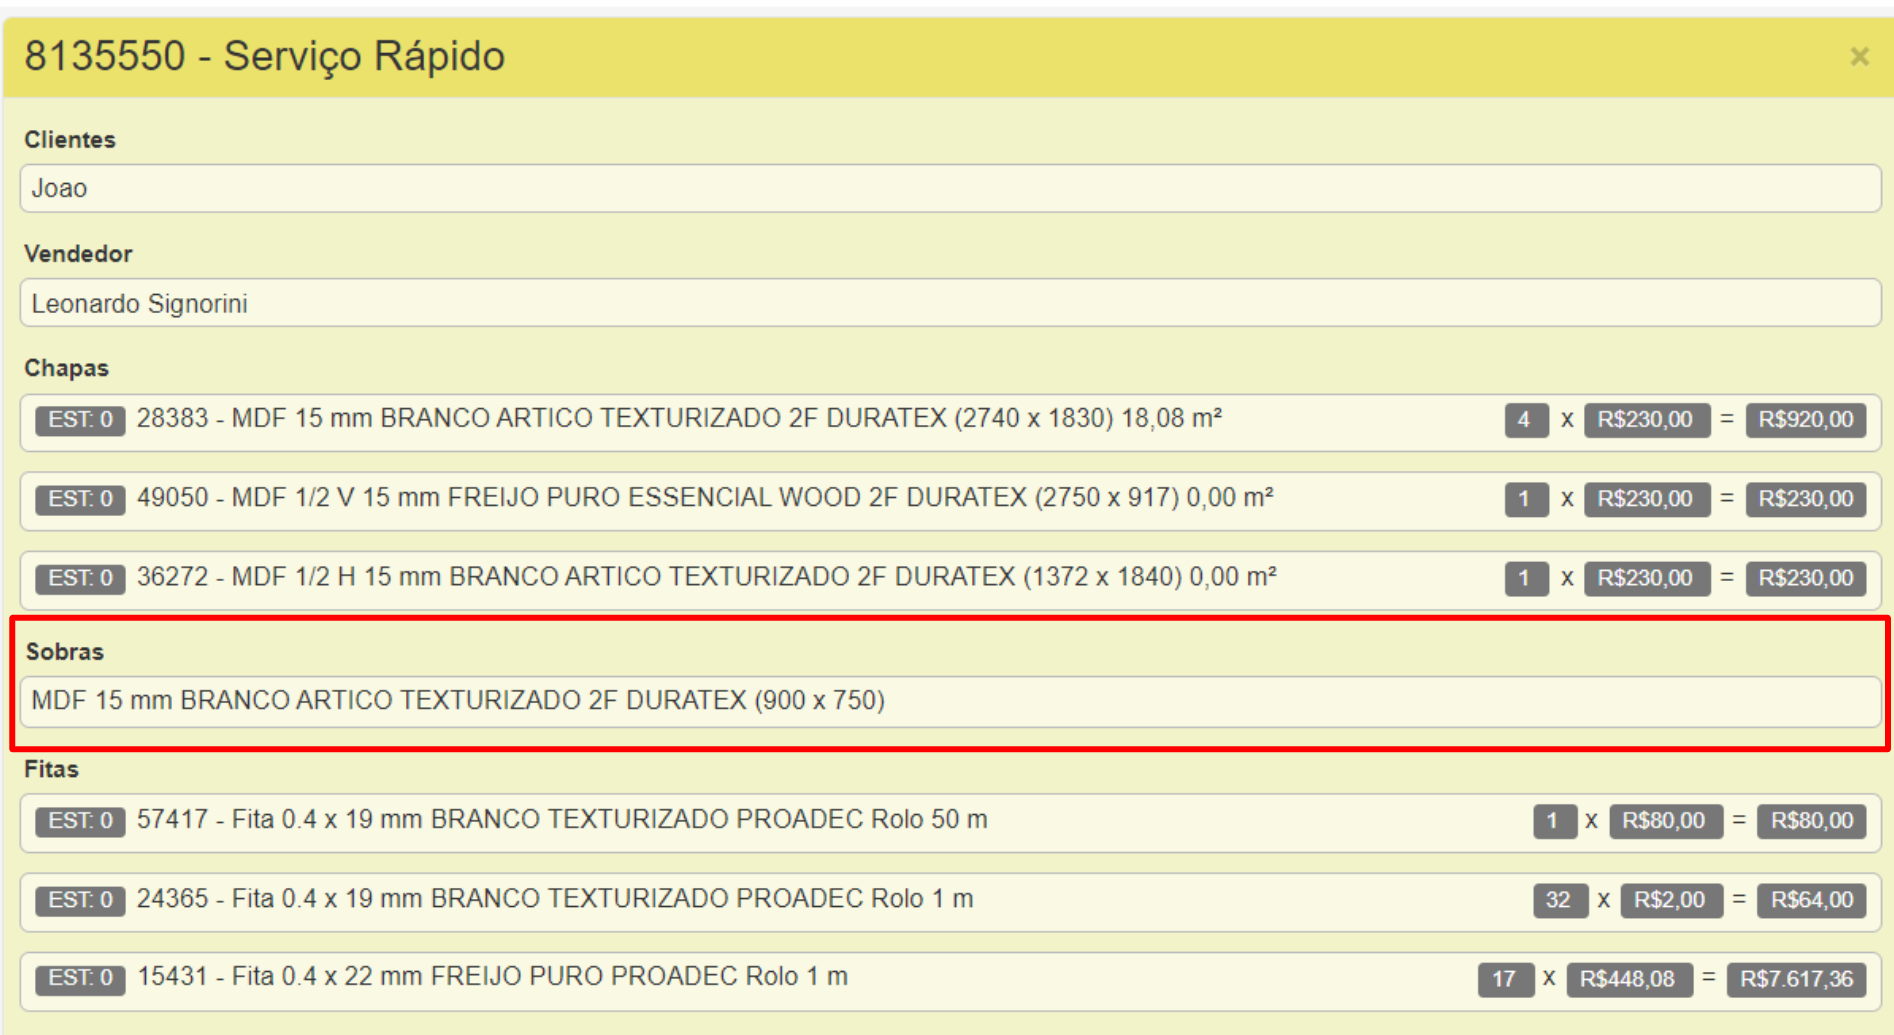
Task: Click the unit price R$448,08
Action: [1629, 979]
